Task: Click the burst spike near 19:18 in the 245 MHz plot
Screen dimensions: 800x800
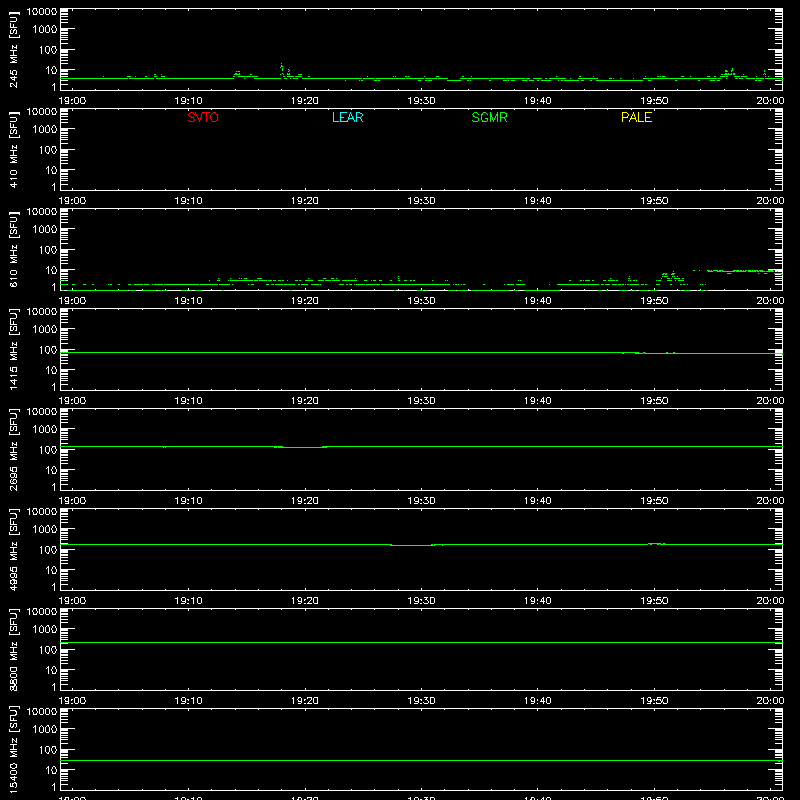Action: [x=282, y=70]
